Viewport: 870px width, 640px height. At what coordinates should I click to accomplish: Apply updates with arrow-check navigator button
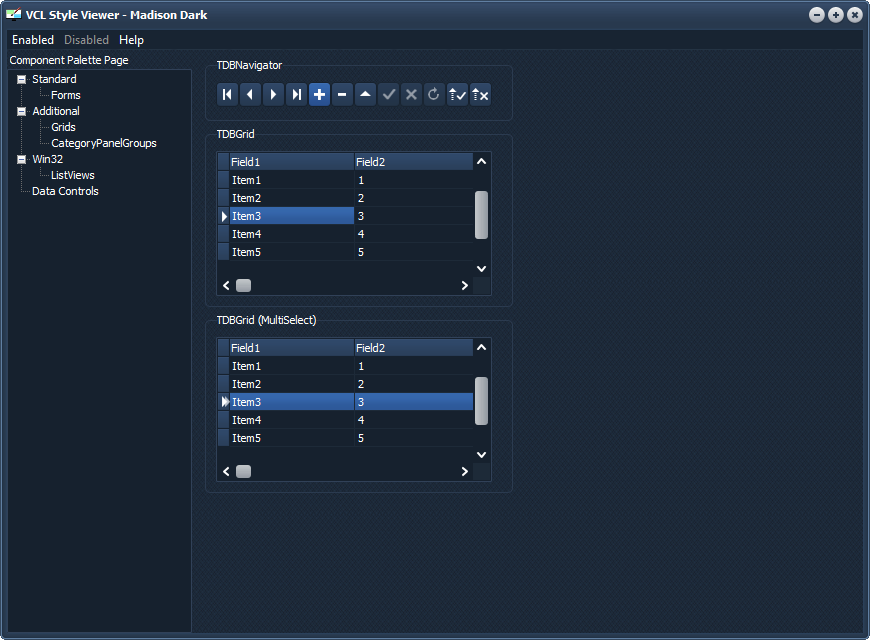pyautogui.click(x=457, y=94)
